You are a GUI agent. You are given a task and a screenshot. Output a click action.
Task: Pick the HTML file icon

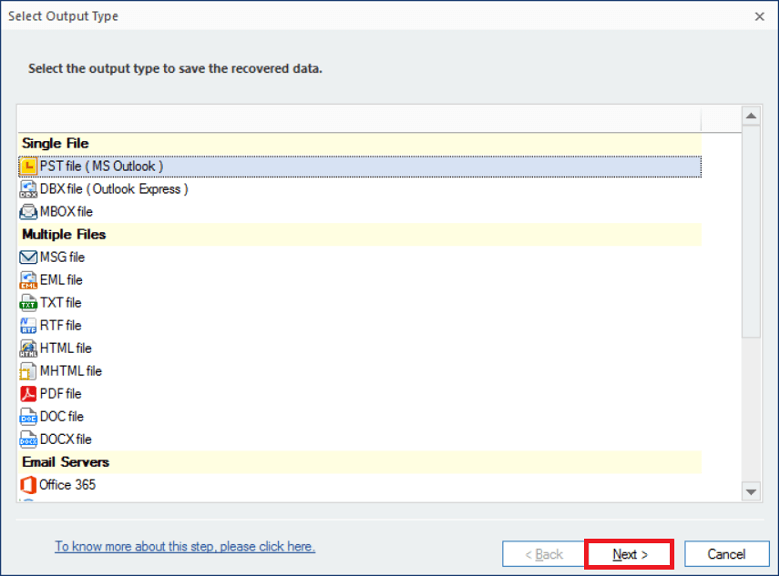click(x=28, y=348)
